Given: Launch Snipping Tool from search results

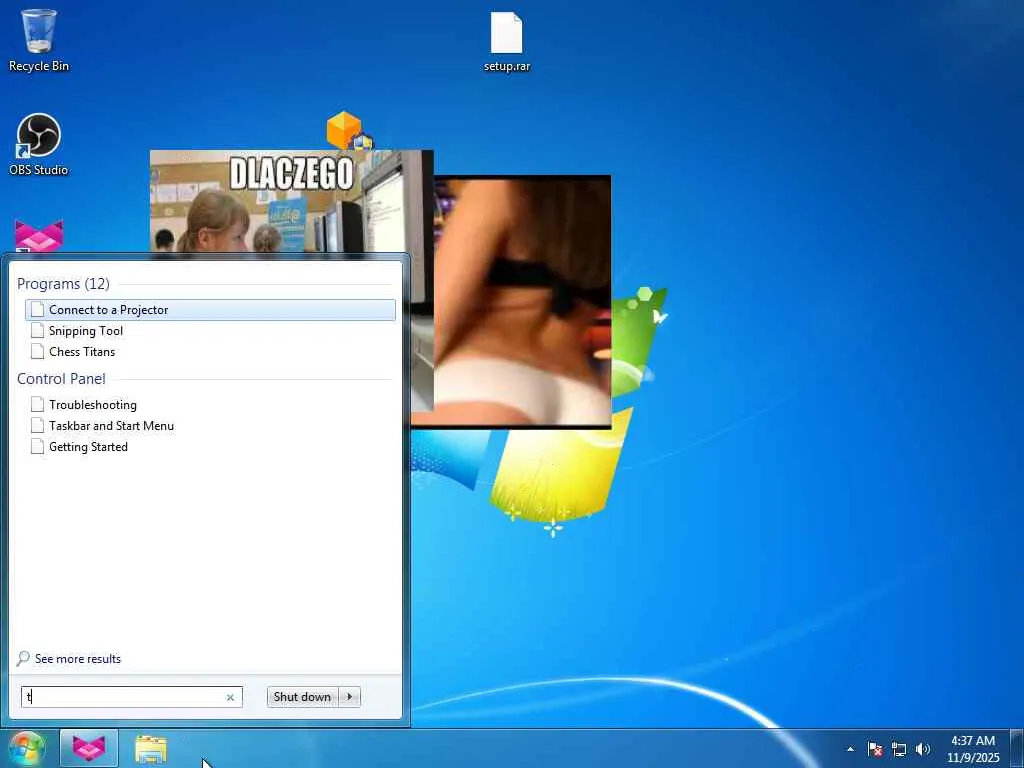Looking at the screenshot, I should 210,330.
